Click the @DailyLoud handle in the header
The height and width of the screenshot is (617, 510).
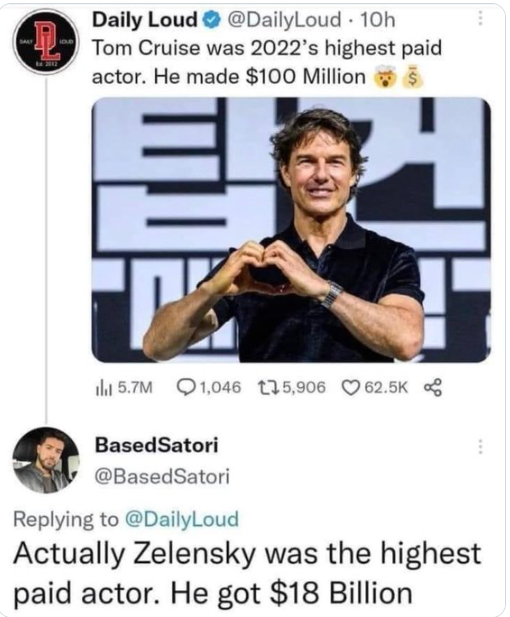pyautogui.click(x=282, y=20)
